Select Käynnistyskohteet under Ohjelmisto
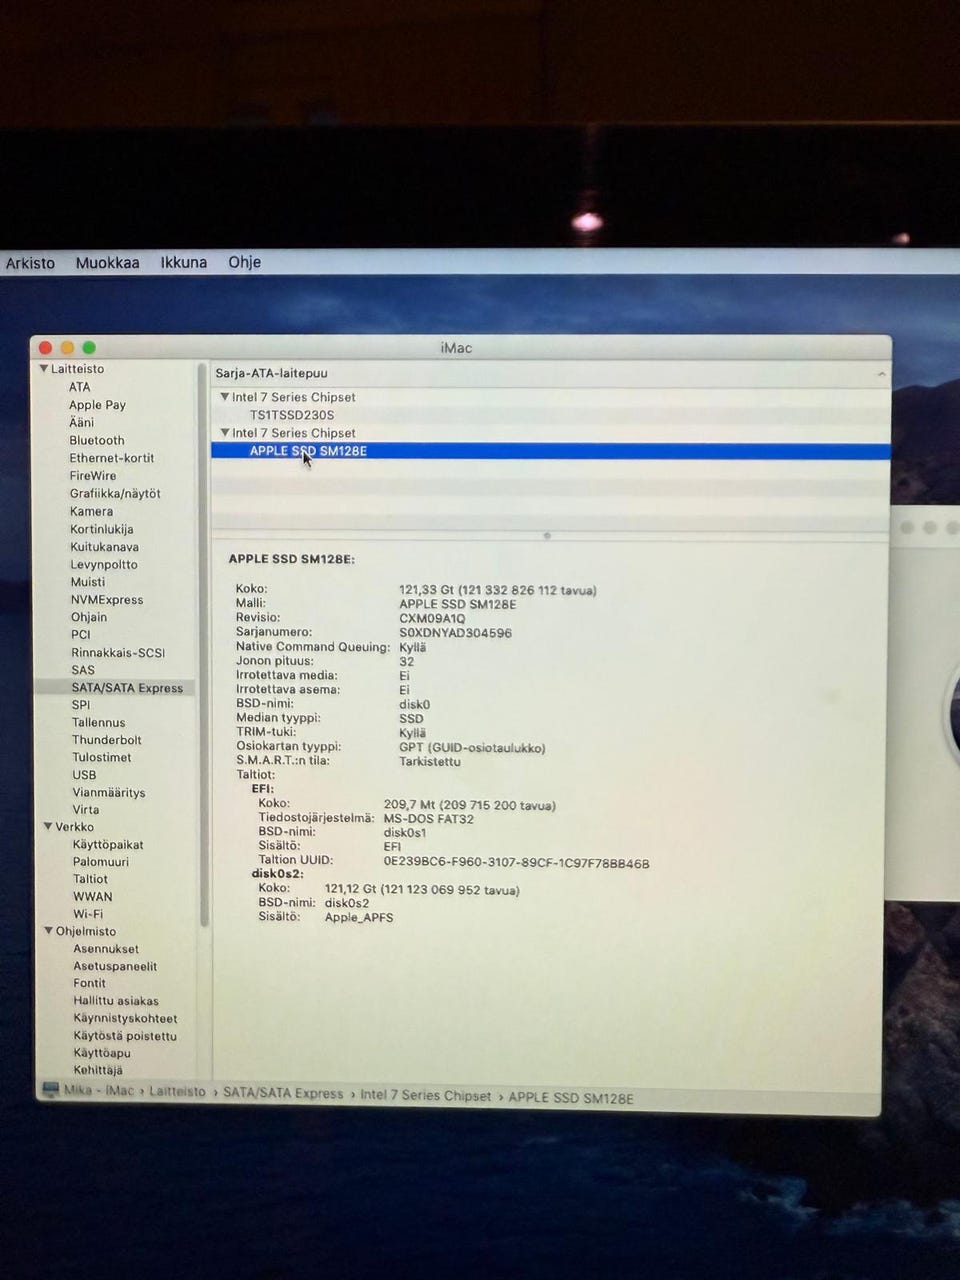The height and width of the screenshot is (1280, 960). point(125,1019)
